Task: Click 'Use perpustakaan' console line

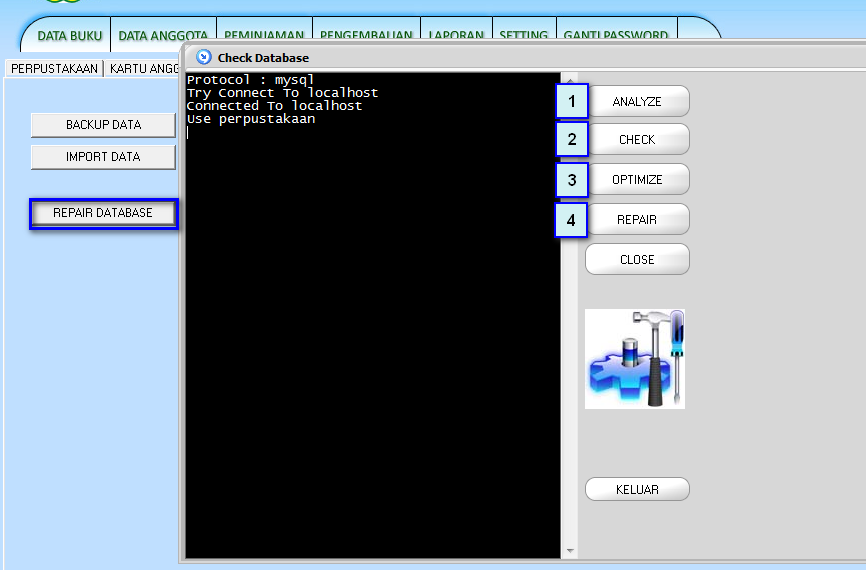Action: (x=251, y=119)
